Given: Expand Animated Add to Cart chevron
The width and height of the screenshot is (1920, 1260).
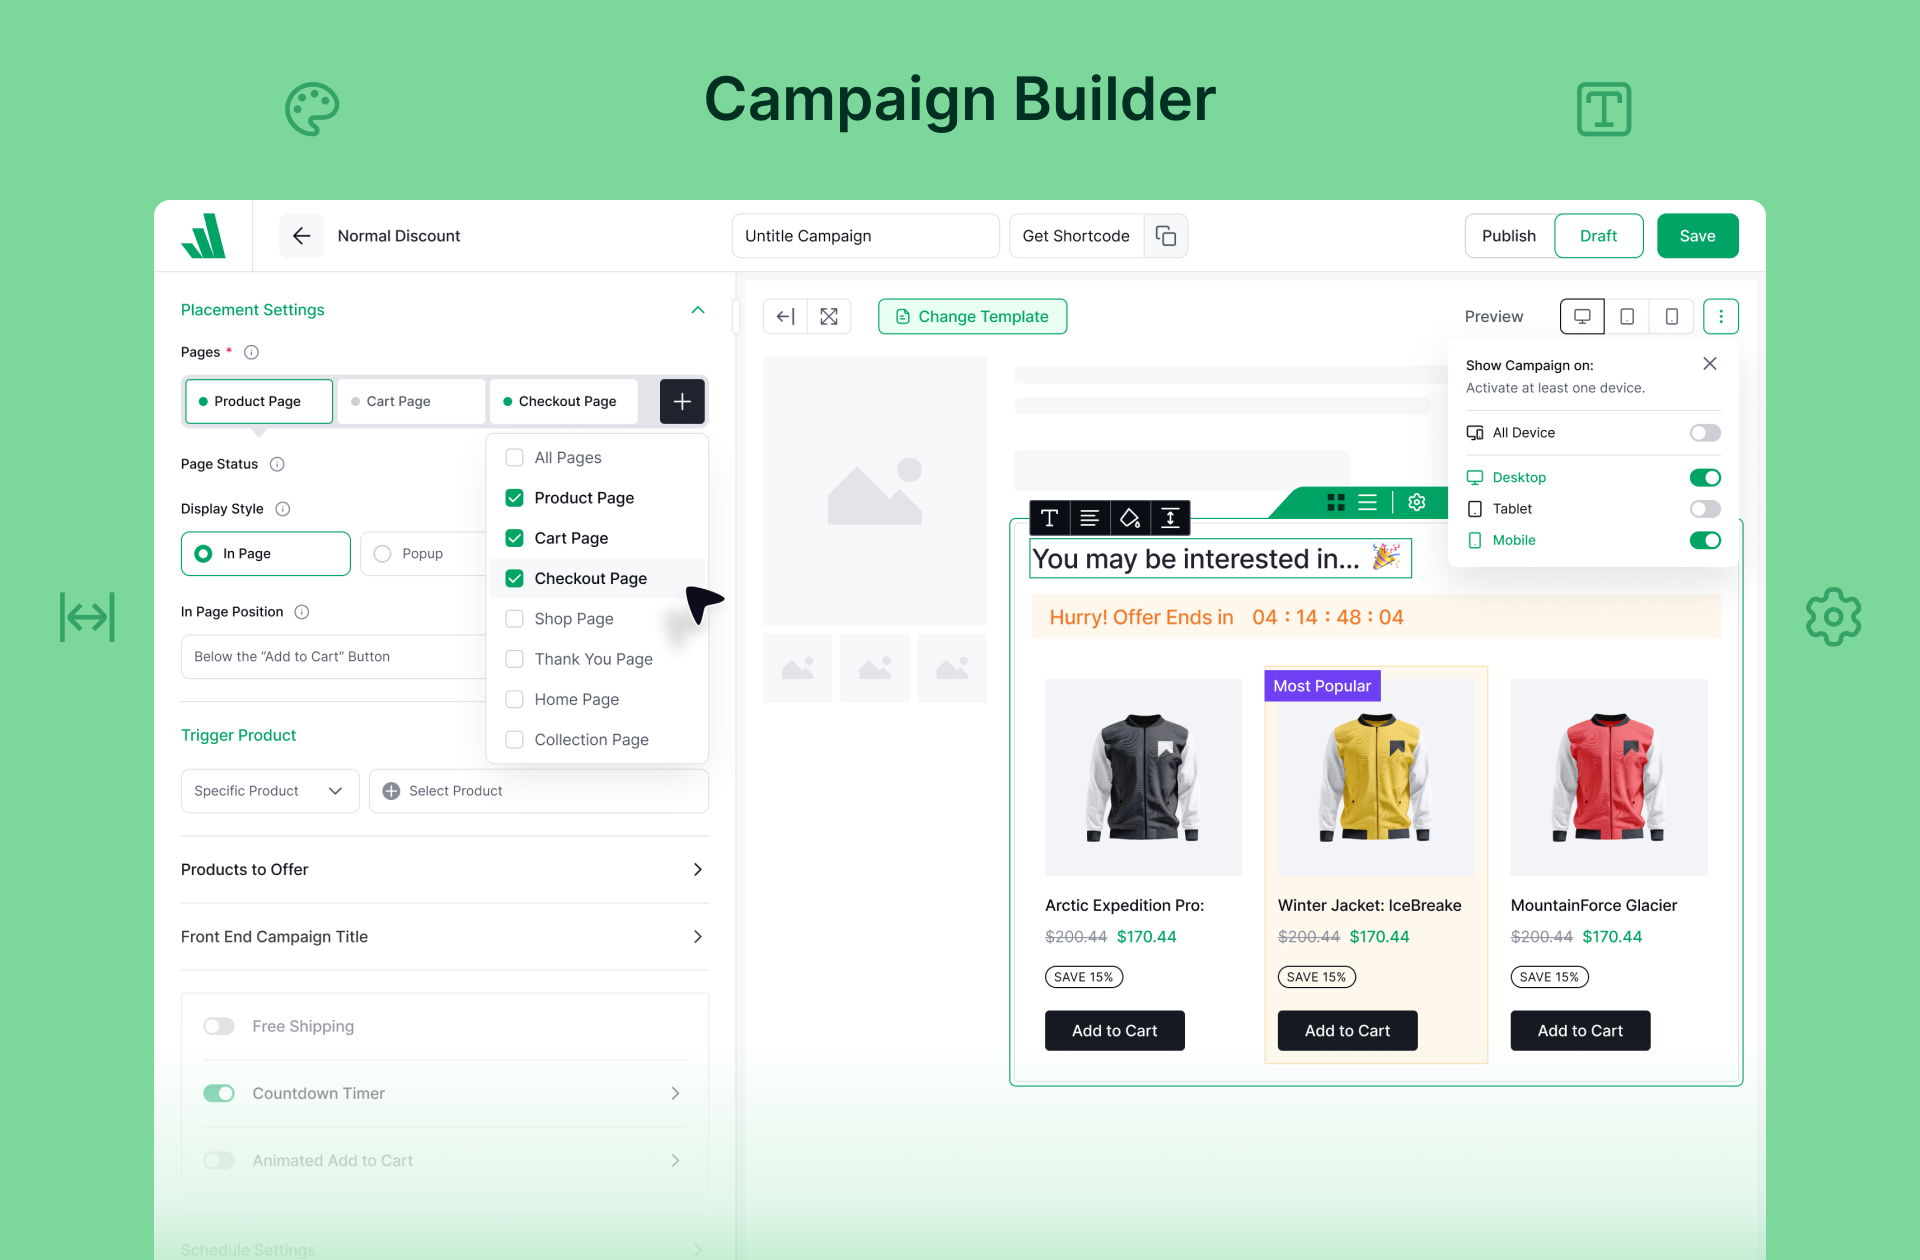Looking at the screenshot, I should click(x=675, y=1160).
